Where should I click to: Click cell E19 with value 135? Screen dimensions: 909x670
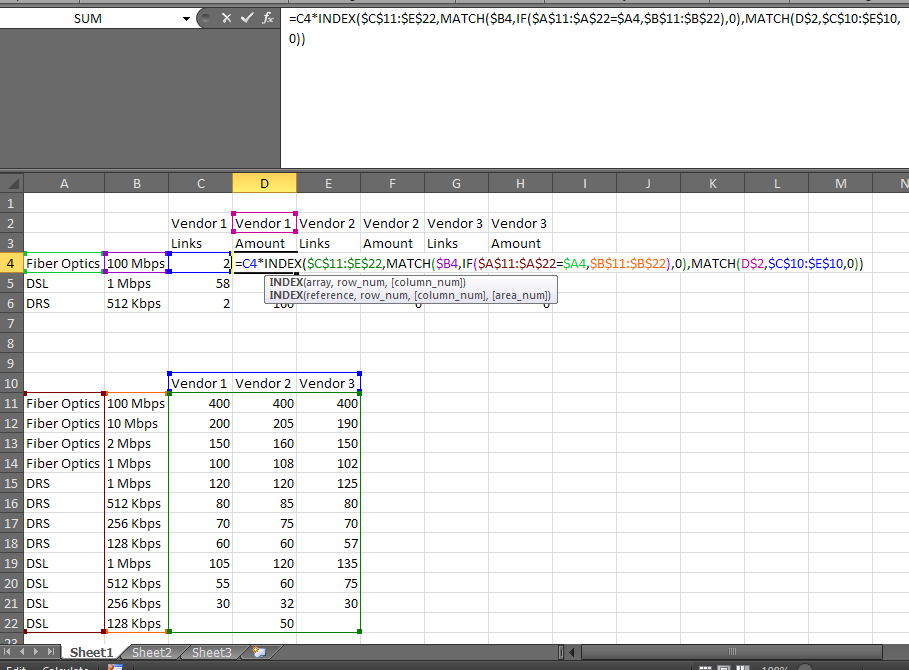coord(328,563)
